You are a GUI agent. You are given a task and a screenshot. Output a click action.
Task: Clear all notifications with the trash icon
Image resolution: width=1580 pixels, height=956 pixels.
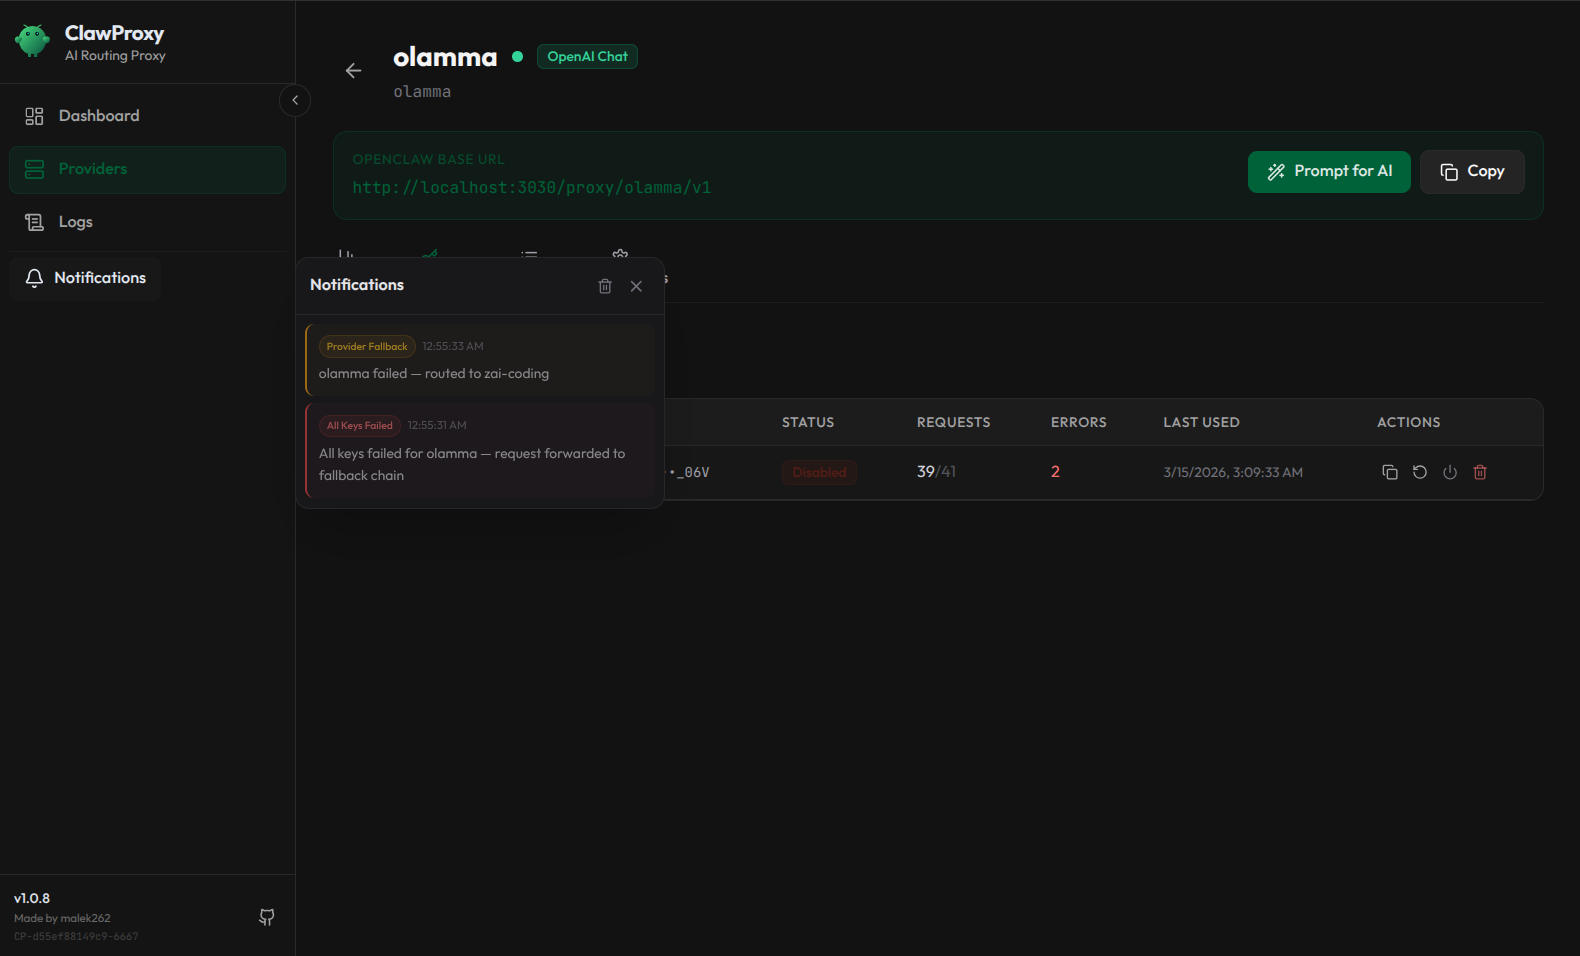click(605, 286)
